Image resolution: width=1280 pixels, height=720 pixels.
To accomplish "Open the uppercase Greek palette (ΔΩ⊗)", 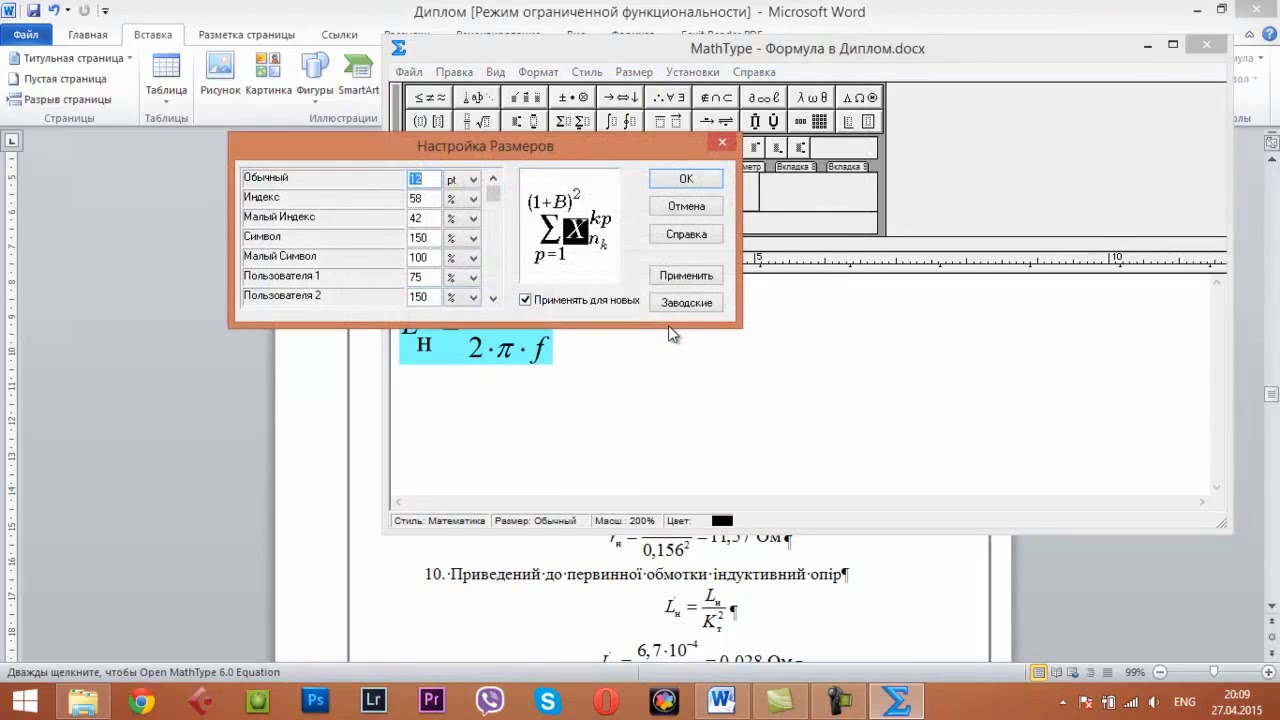I will (x=860, y=97).
